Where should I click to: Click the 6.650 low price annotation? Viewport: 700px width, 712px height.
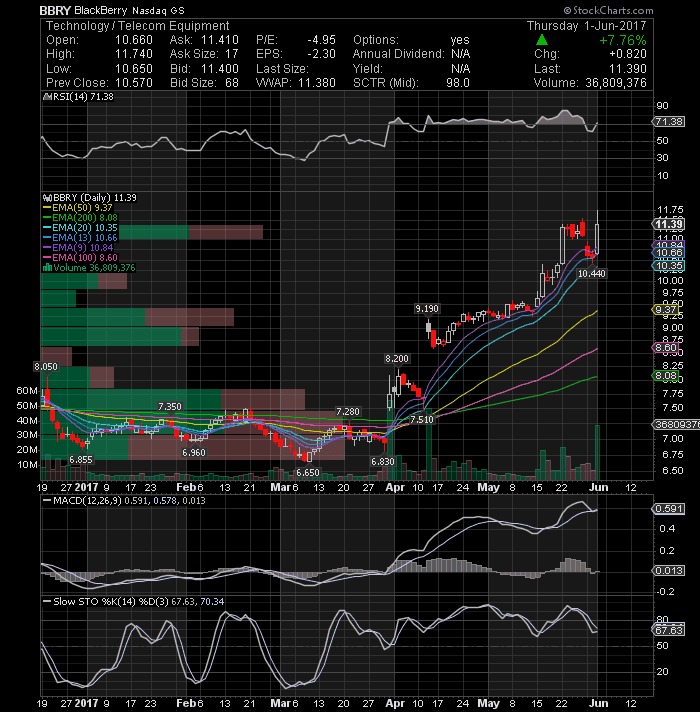308,473
